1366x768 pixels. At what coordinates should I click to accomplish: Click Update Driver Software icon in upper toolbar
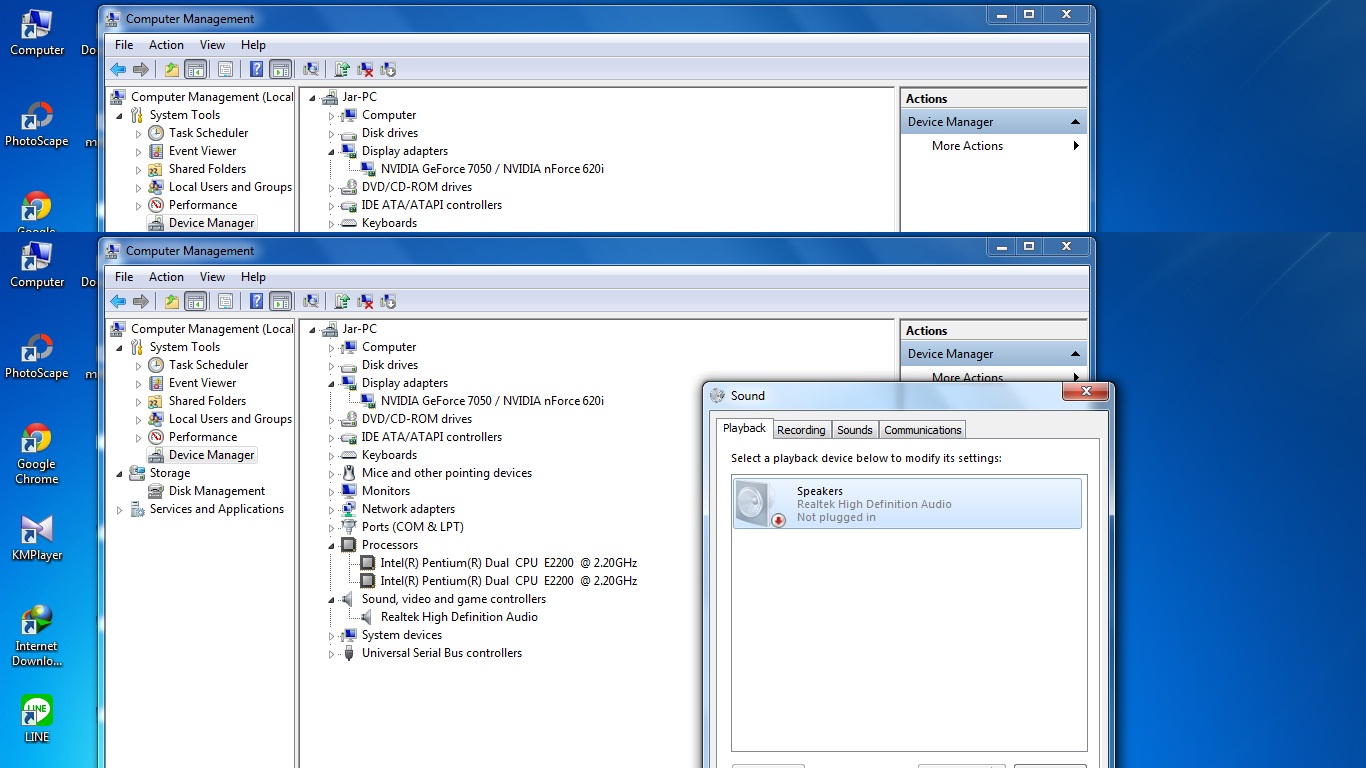(x=342, y=69)
